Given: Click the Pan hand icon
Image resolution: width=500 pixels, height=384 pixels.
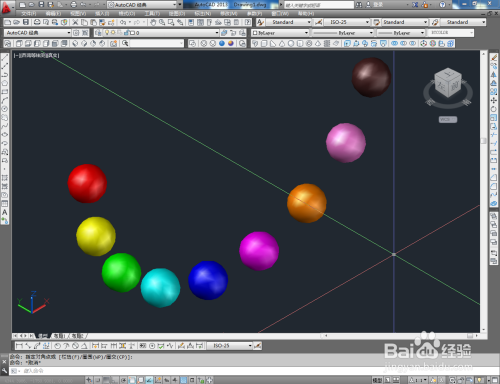Looking at the screenshot, I should tap(153, 22).
